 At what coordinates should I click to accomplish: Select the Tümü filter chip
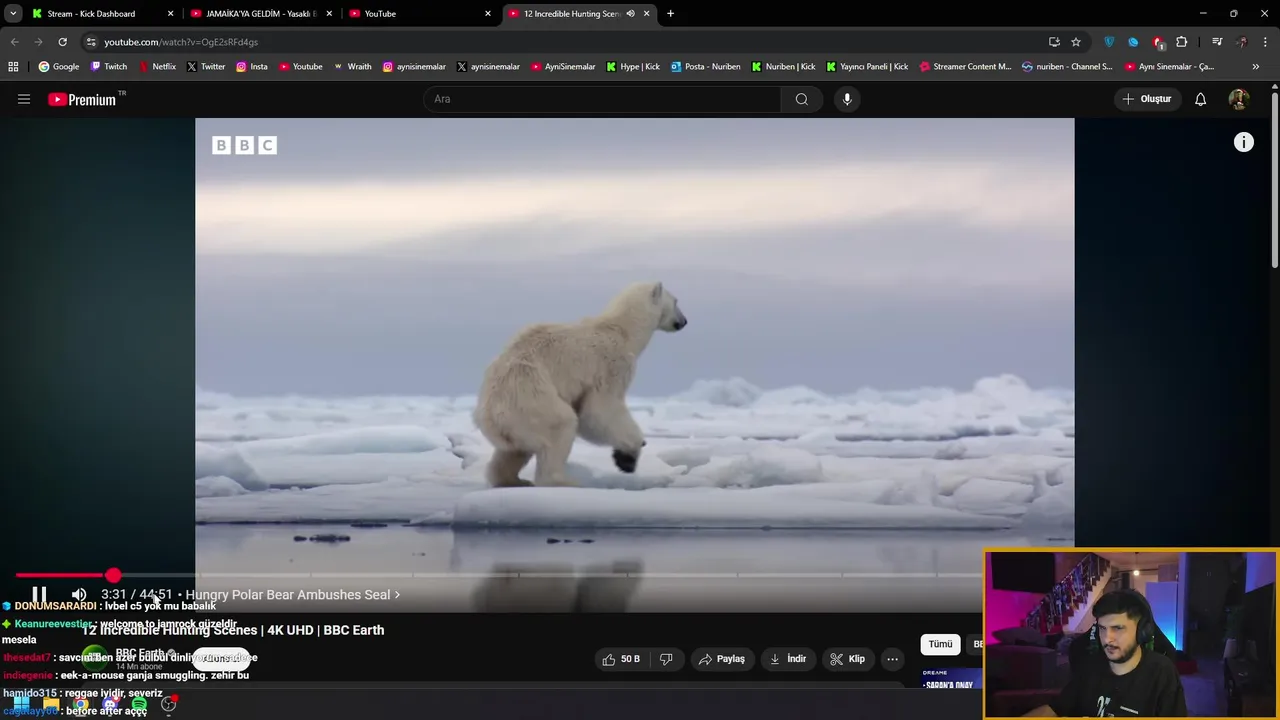pos(940,644)
